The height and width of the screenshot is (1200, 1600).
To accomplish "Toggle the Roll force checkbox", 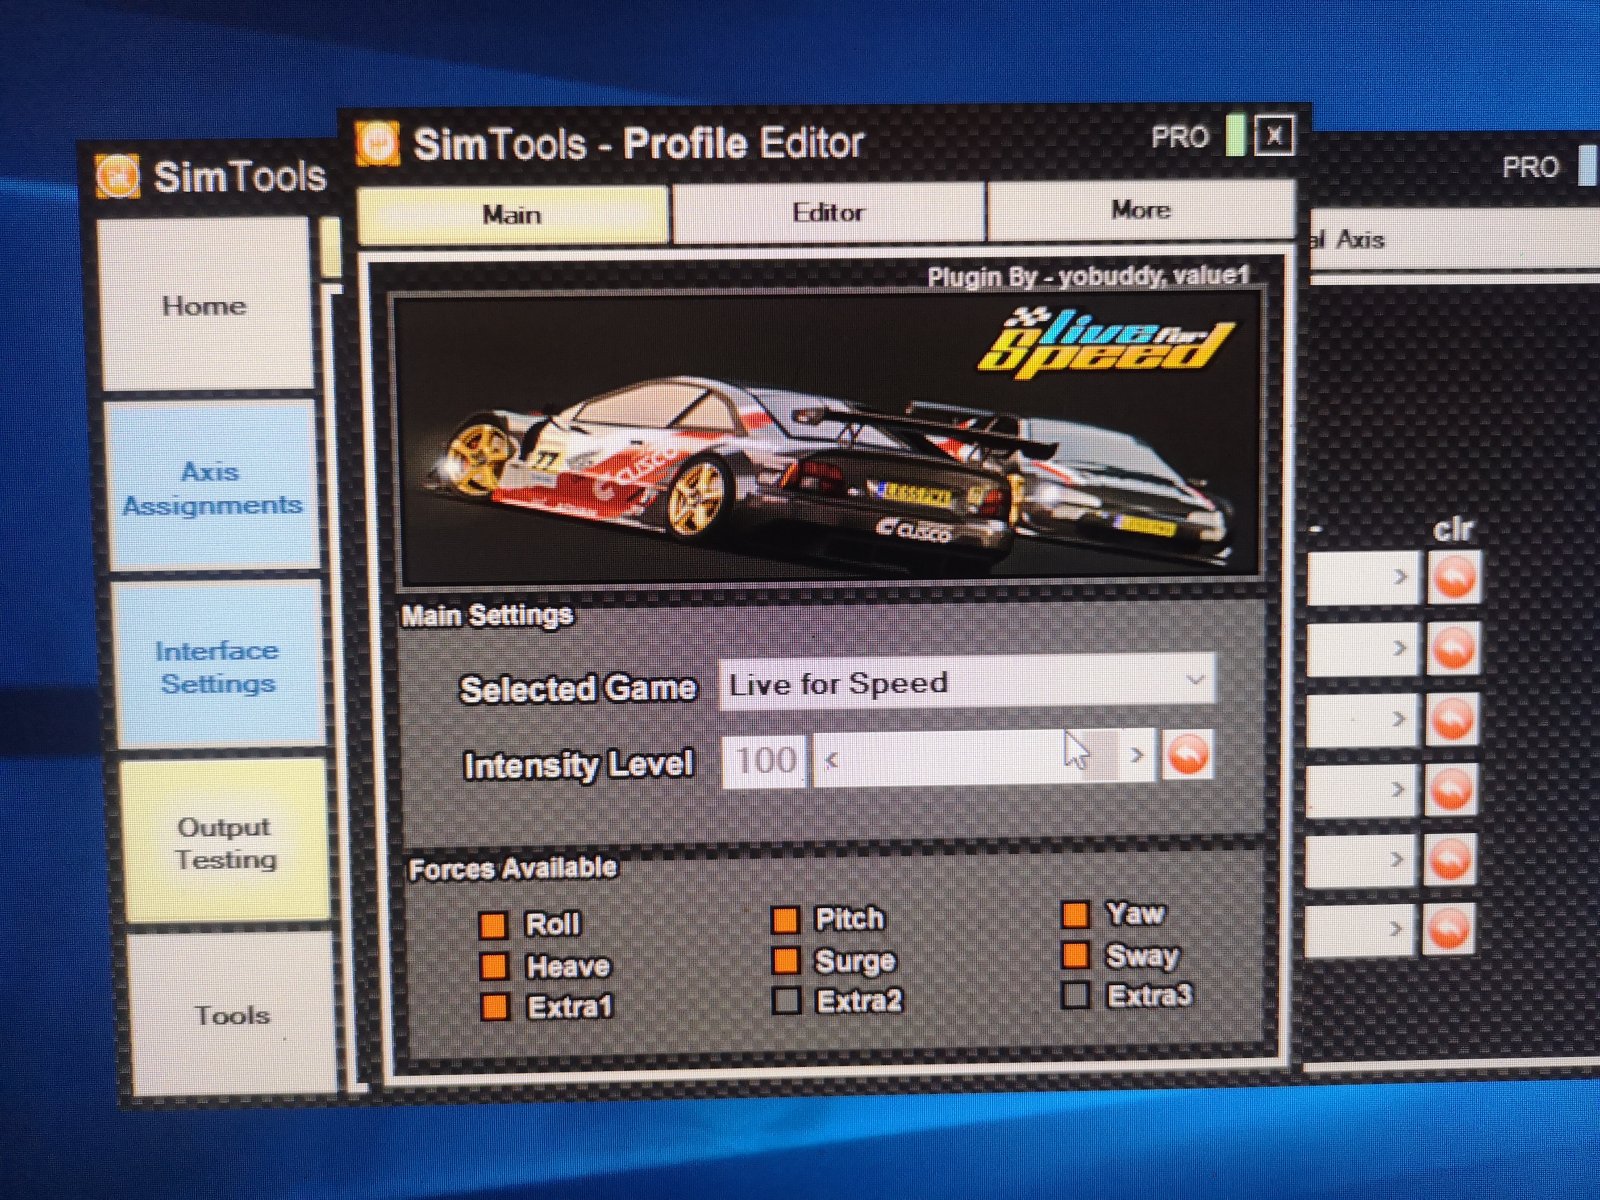I will [493, 925].
